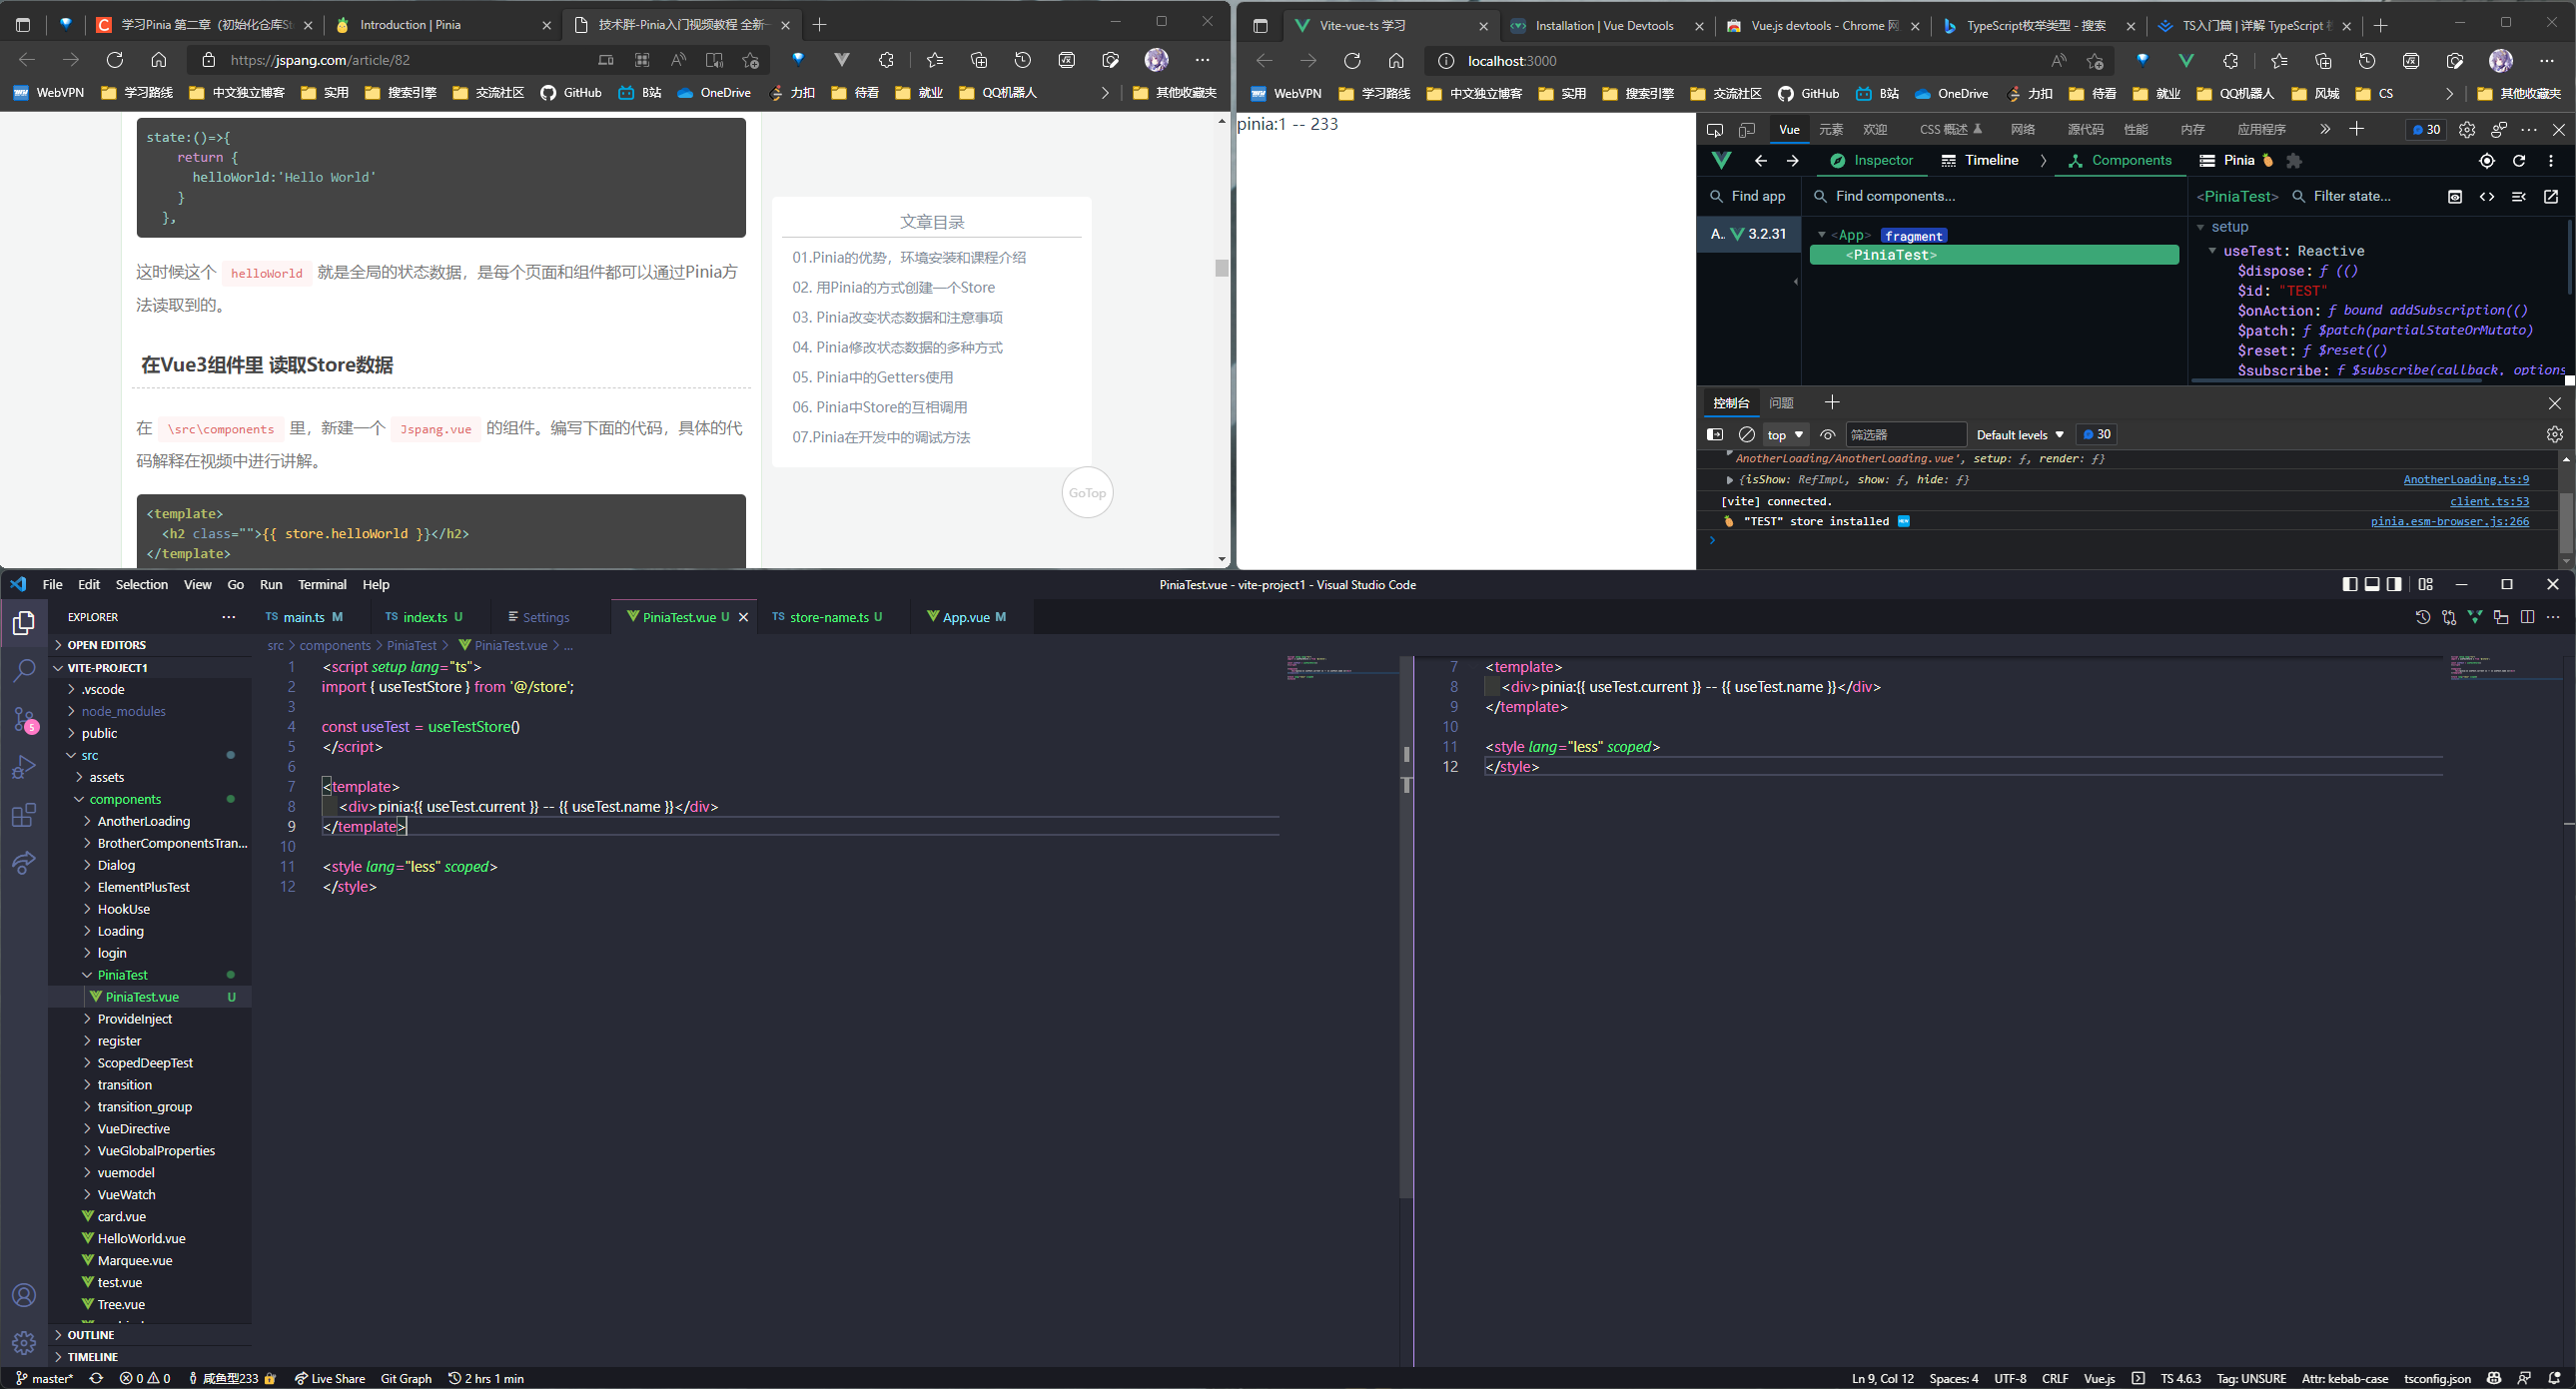2576x1389 pixels.
Task: Open Terminal menu in VS Code
Action: (322, 584)
